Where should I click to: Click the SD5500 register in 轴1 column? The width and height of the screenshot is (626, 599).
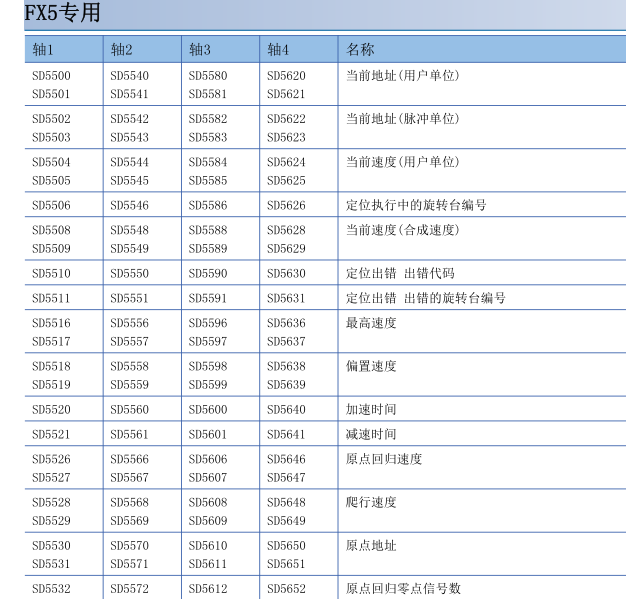tap(51, 76)
